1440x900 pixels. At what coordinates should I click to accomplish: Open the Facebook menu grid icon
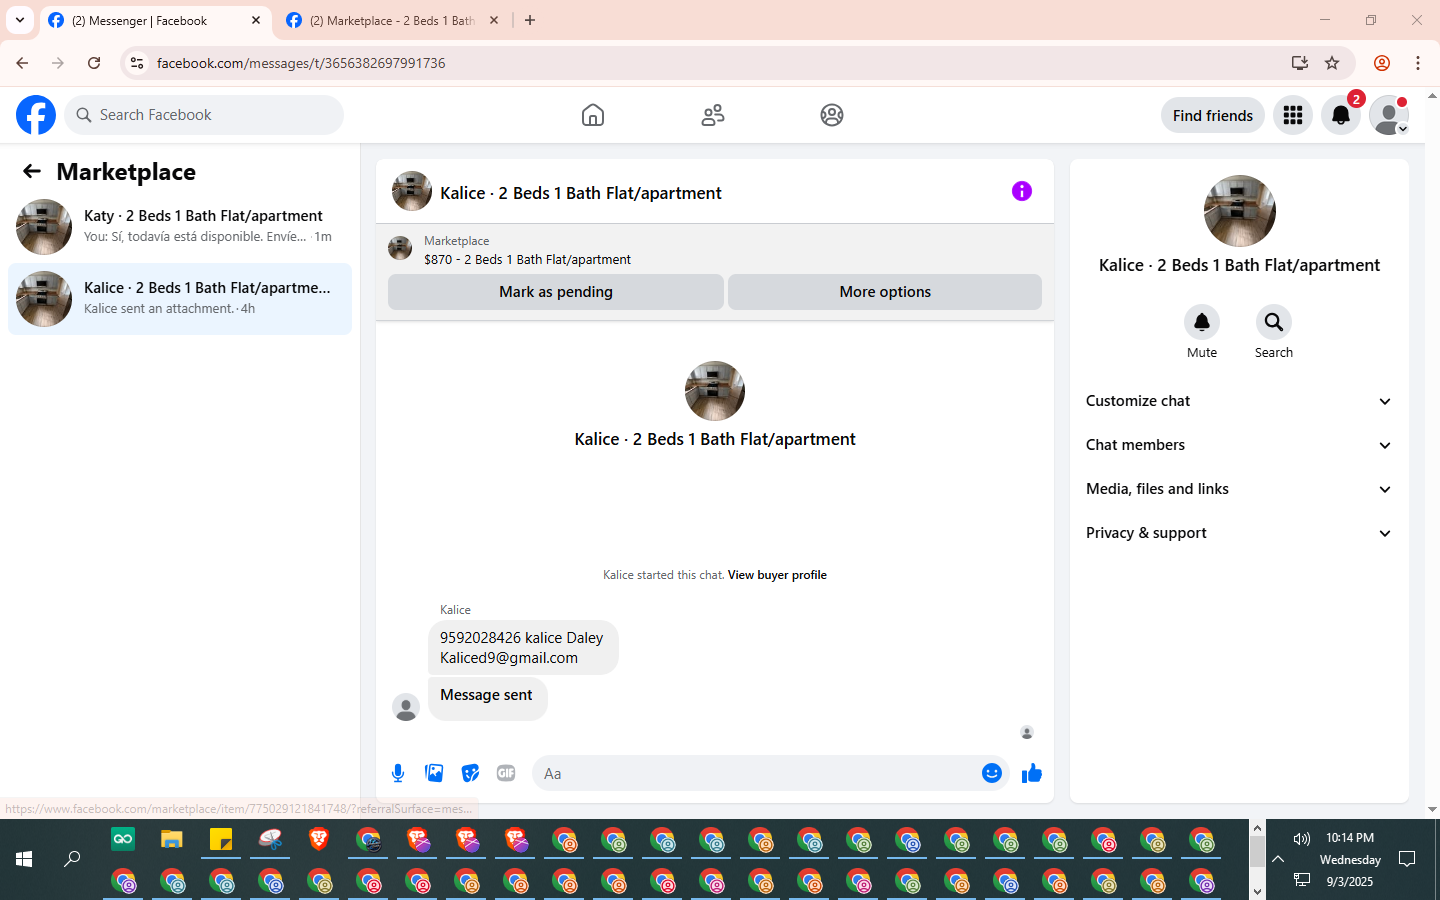(1293, 115)
